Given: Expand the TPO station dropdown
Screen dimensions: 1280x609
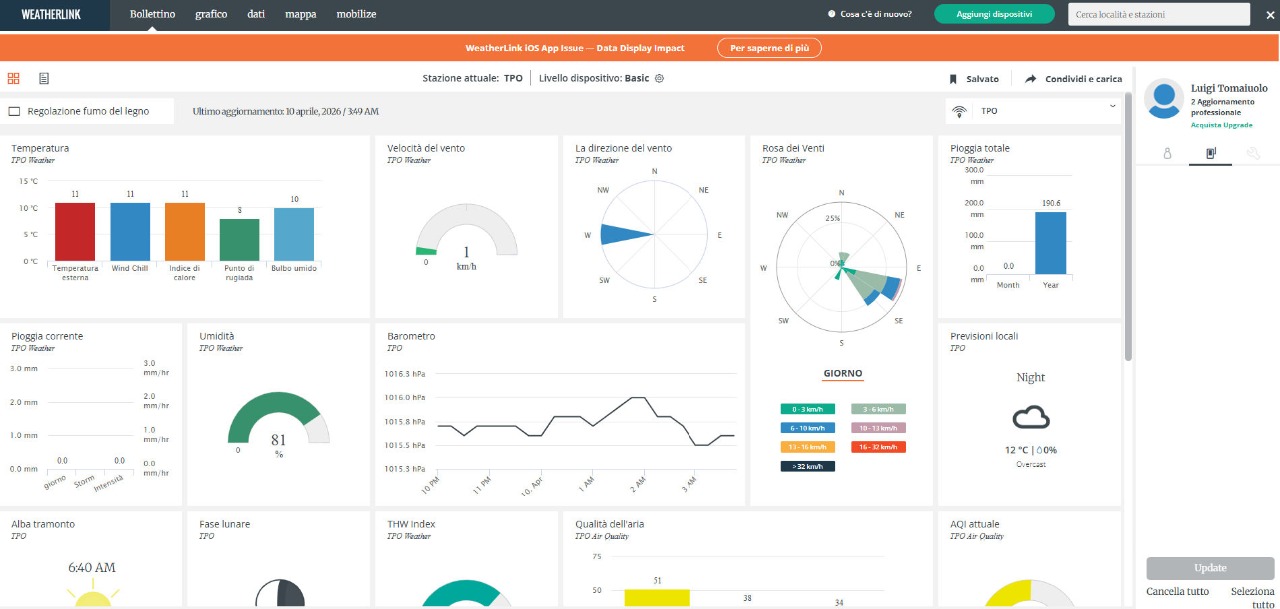Looking at the screenshot, I should point(1112,107).
